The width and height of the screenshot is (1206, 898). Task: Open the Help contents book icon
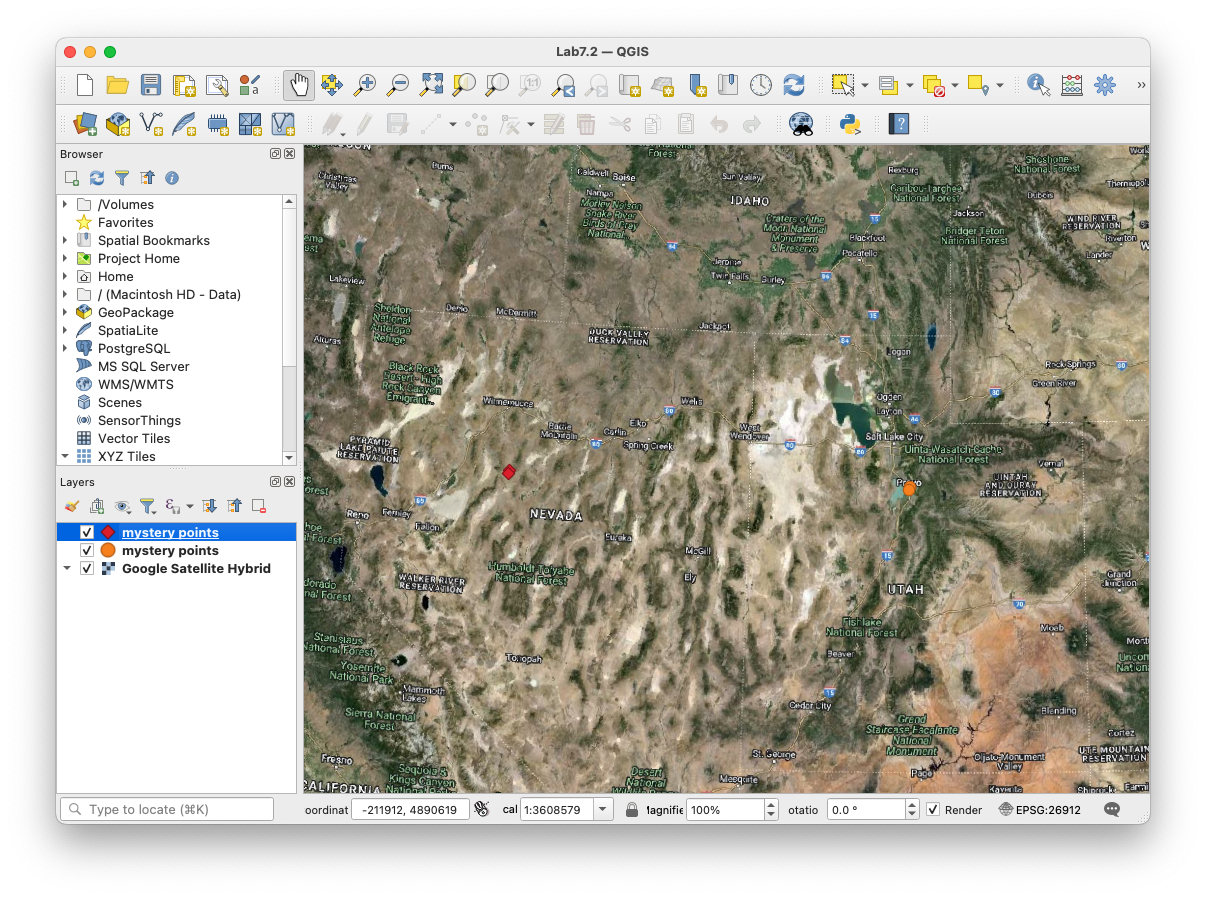(x=900, y=124)
